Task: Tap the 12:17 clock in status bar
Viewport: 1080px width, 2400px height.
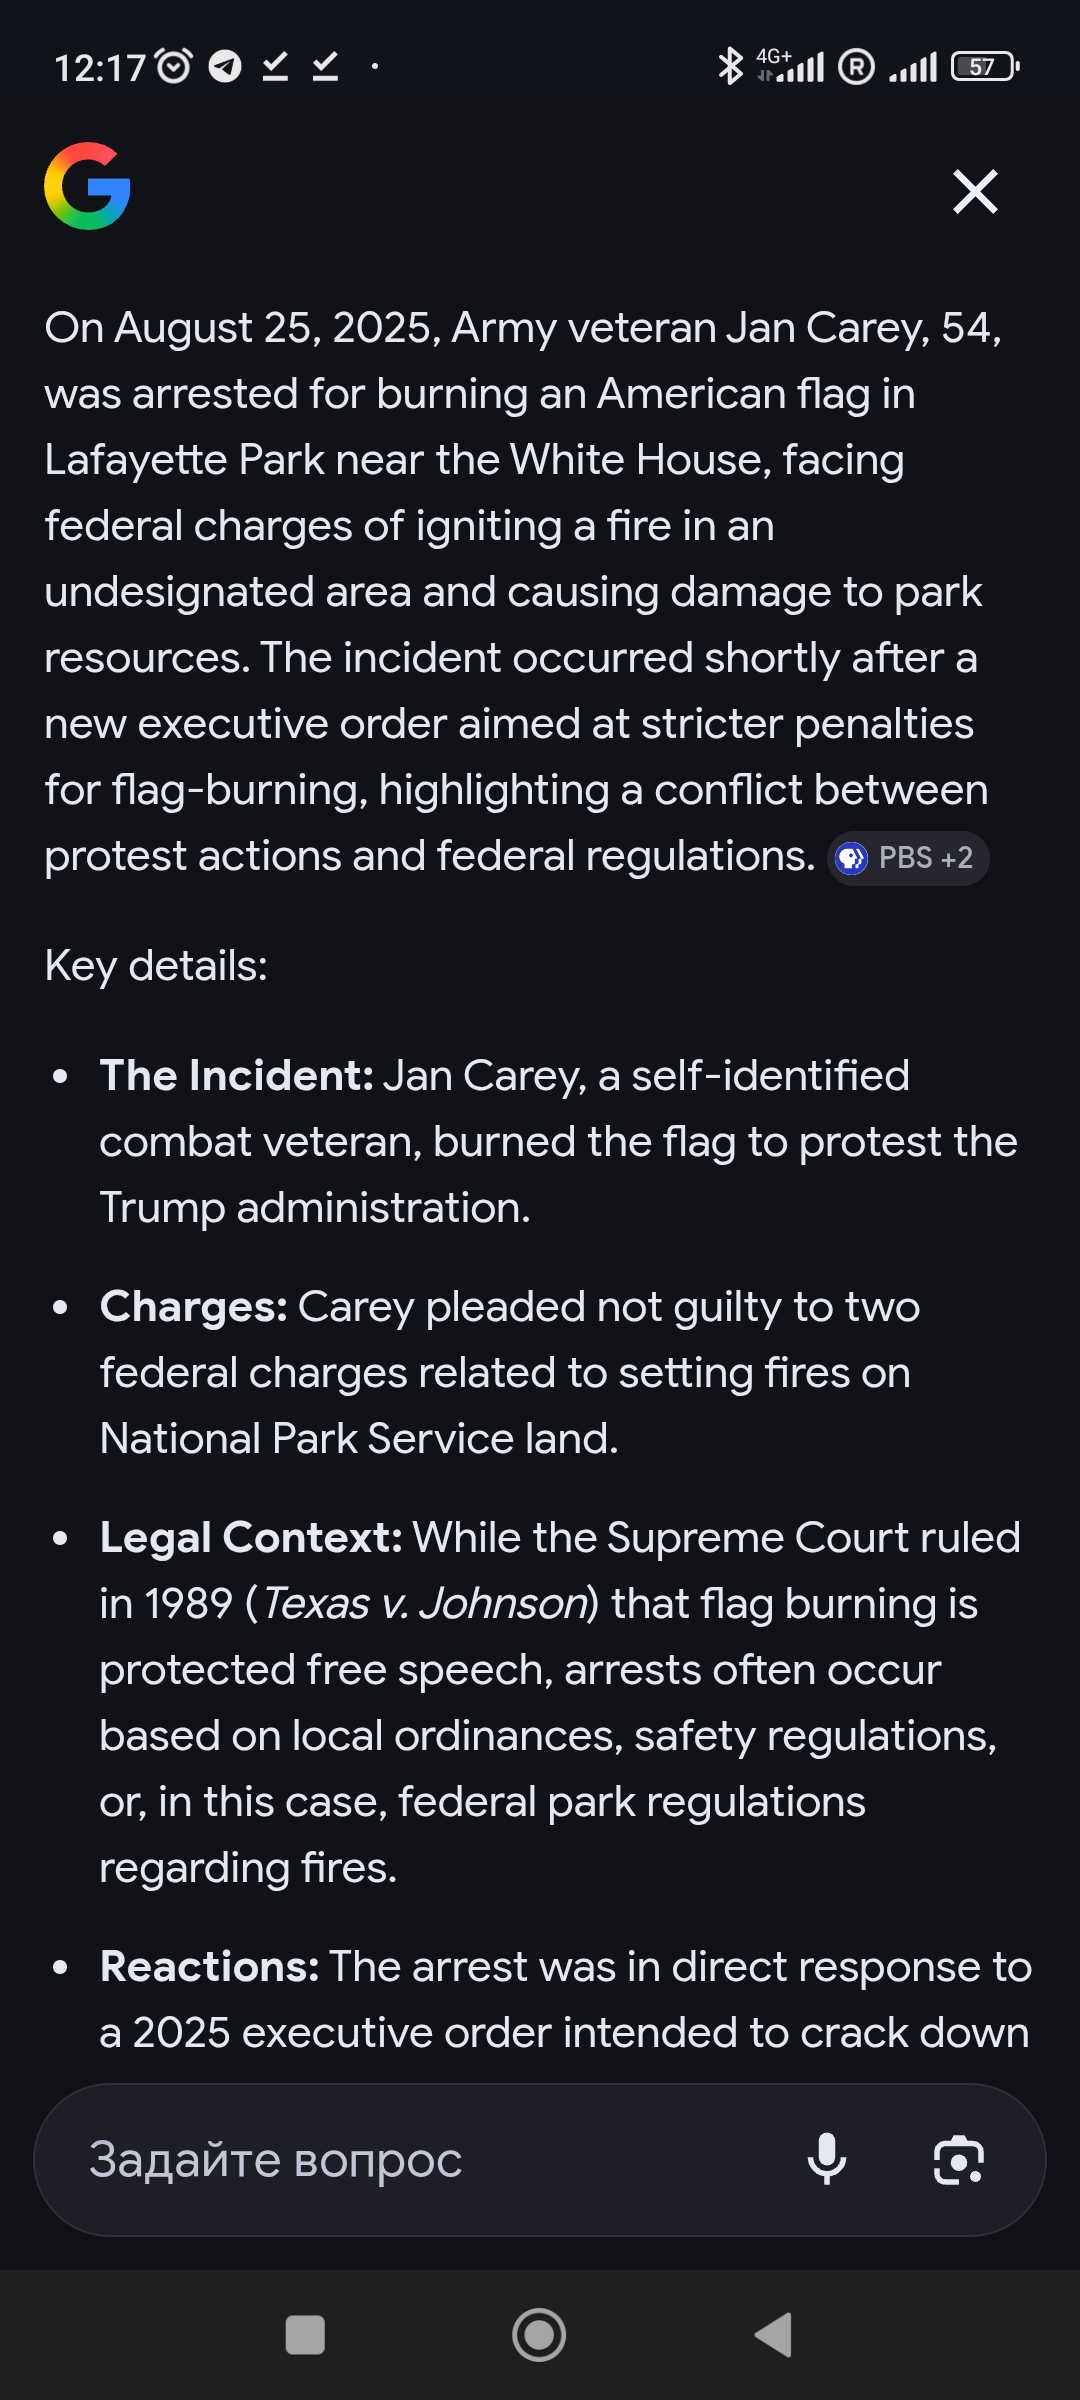Action: coord(100,68)
